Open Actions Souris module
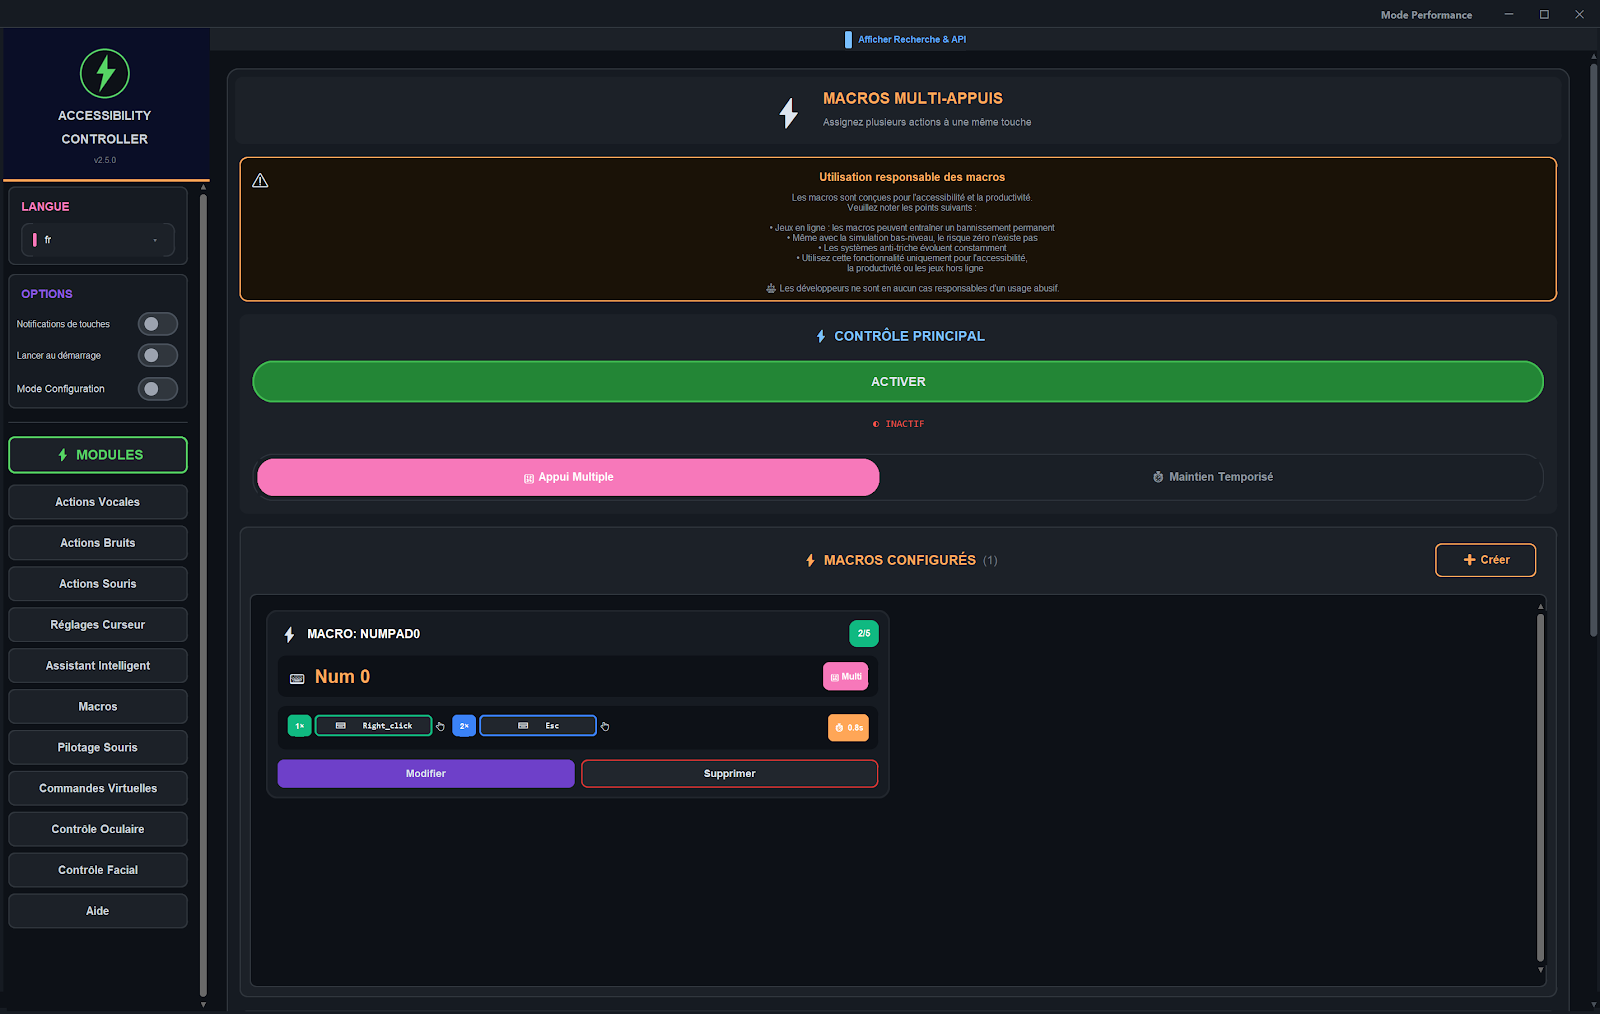The height and width of the screenshot is (1014, 1600). 98,584
